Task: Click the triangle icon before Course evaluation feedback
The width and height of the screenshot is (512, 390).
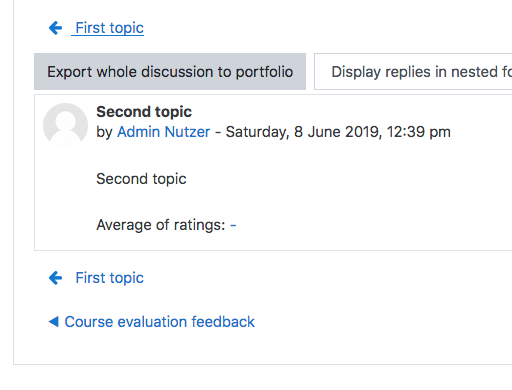Action: coord(54,322)
